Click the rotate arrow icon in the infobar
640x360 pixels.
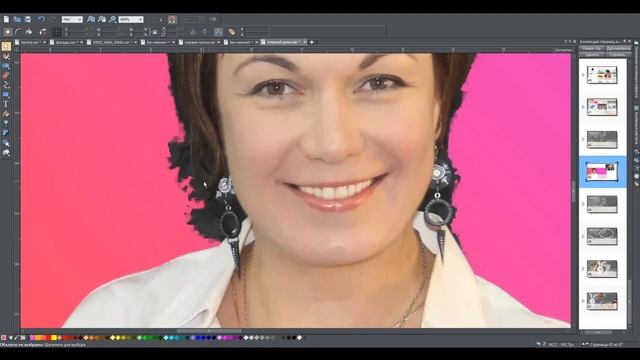point(42,31)
